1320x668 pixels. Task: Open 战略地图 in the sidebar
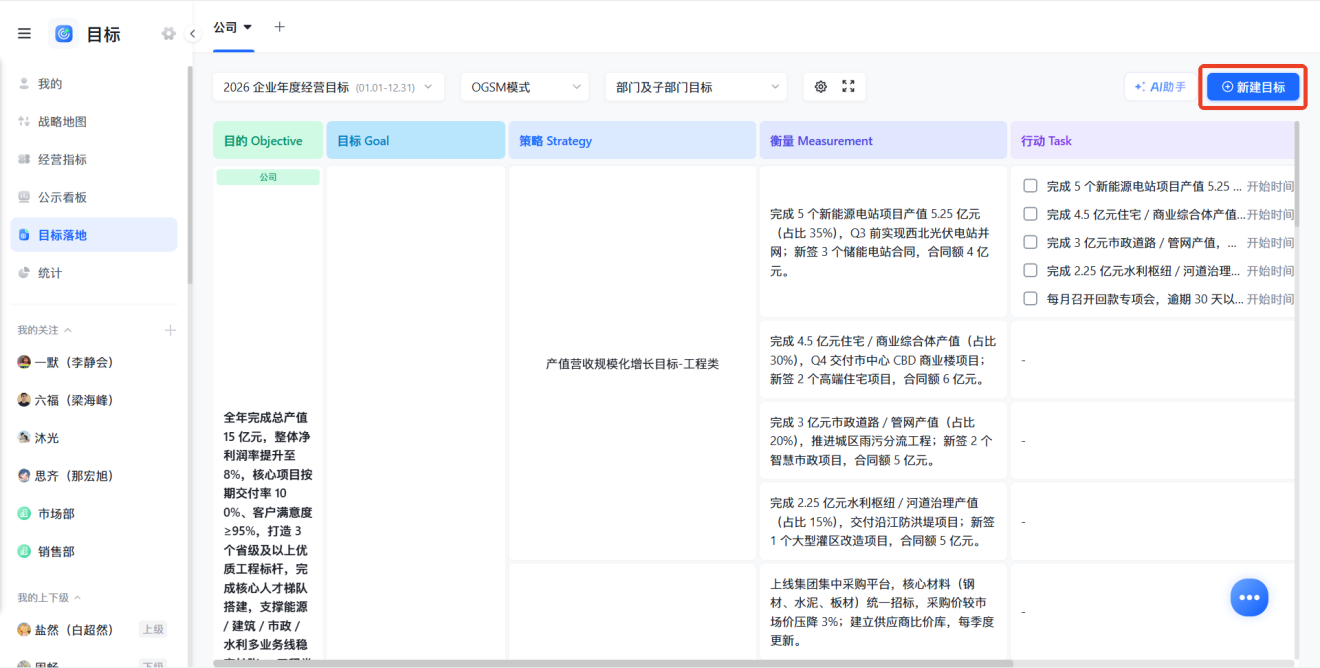pyautogui.click(x=94, y=122)
